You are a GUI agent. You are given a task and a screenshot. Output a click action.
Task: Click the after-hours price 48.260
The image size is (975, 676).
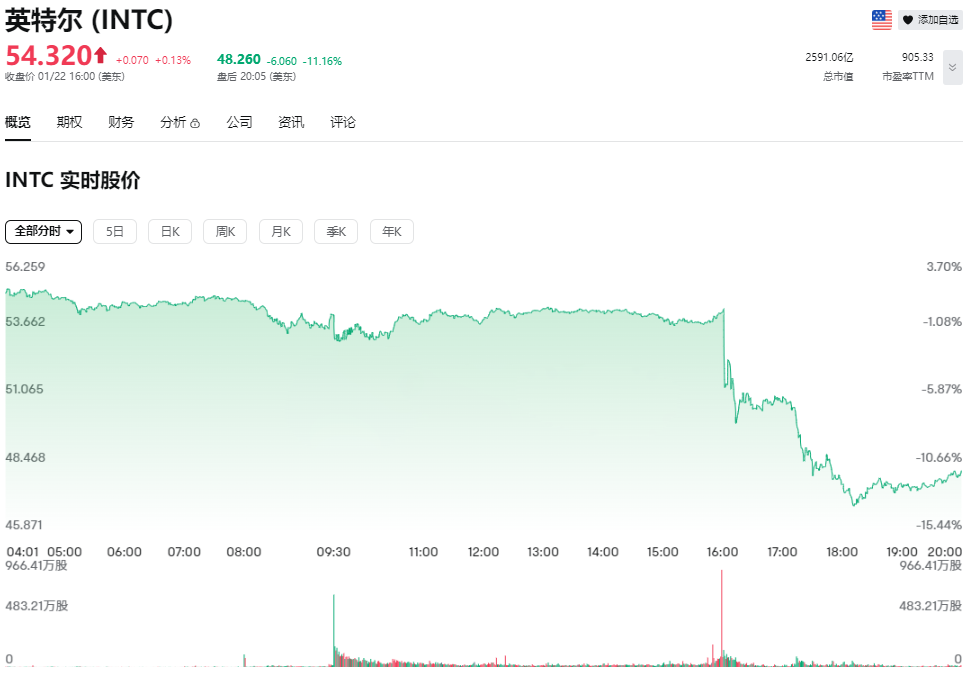[239, 58]
